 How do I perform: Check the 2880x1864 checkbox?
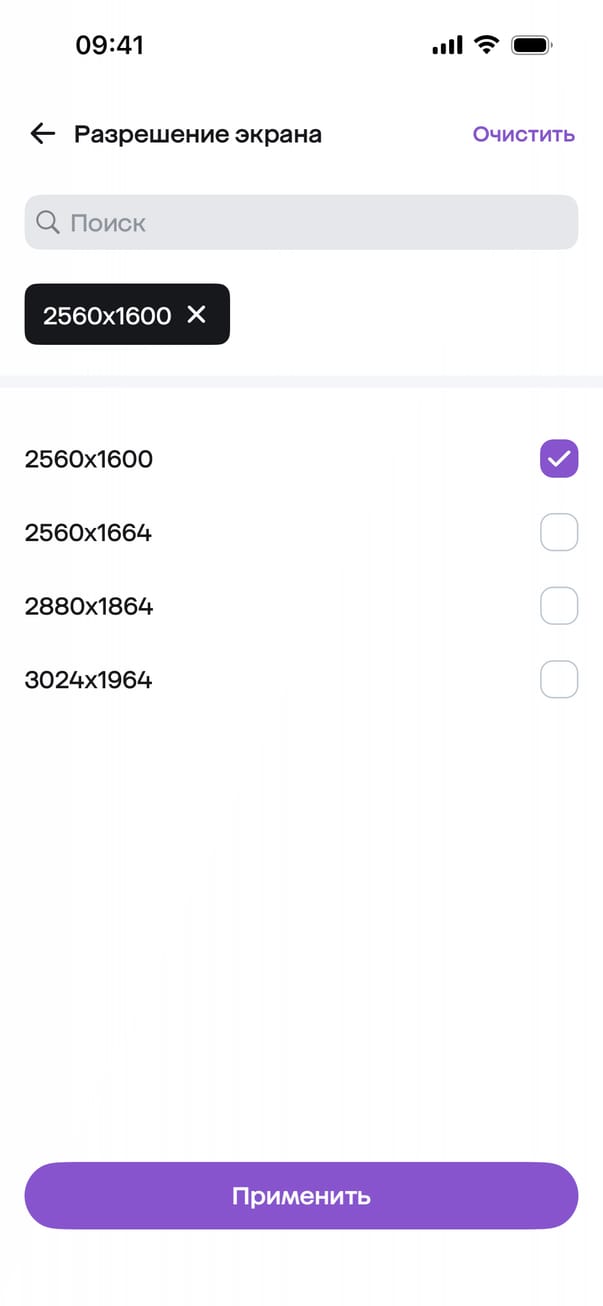[559, 606]
